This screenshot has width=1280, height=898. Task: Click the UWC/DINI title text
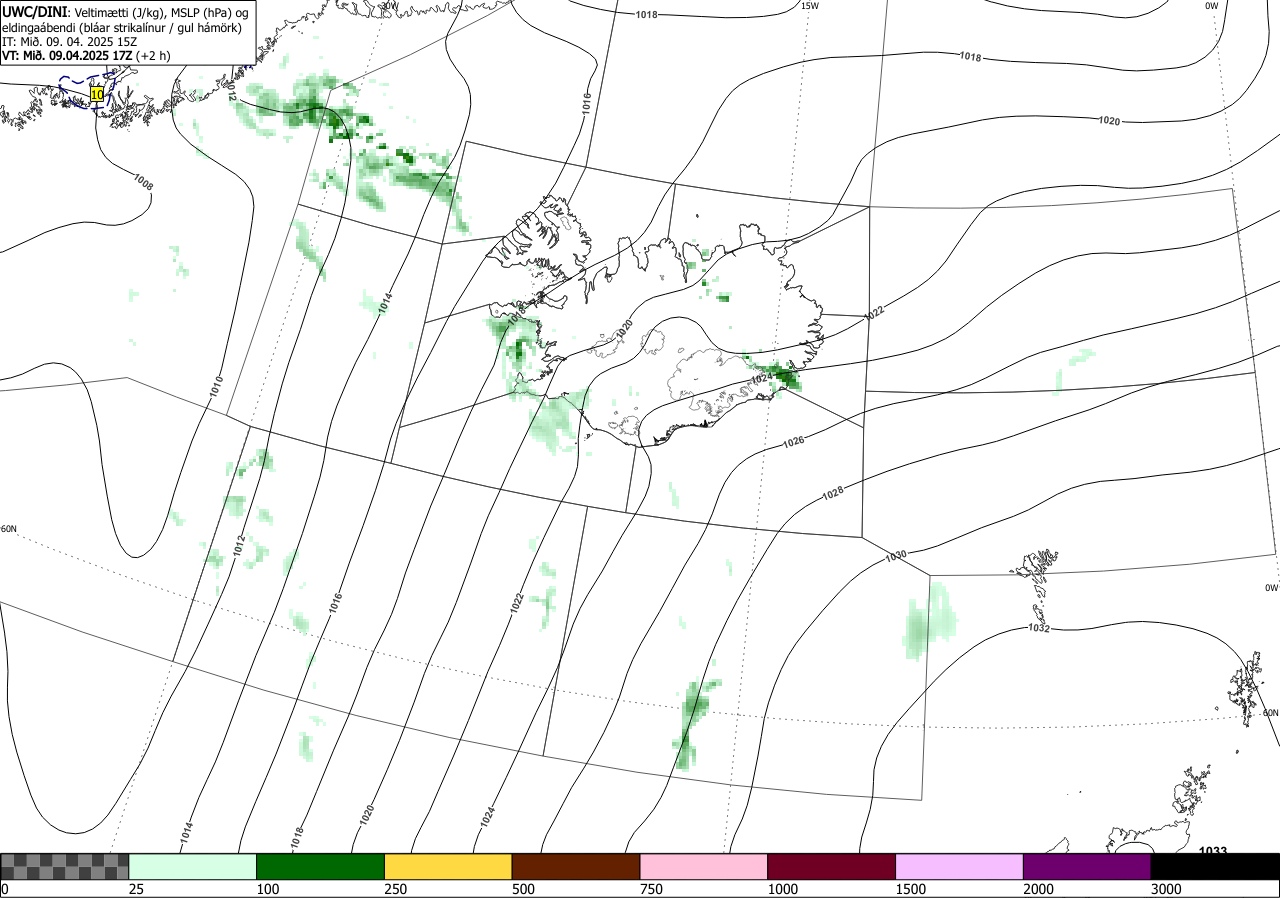(x=34, y=11)
